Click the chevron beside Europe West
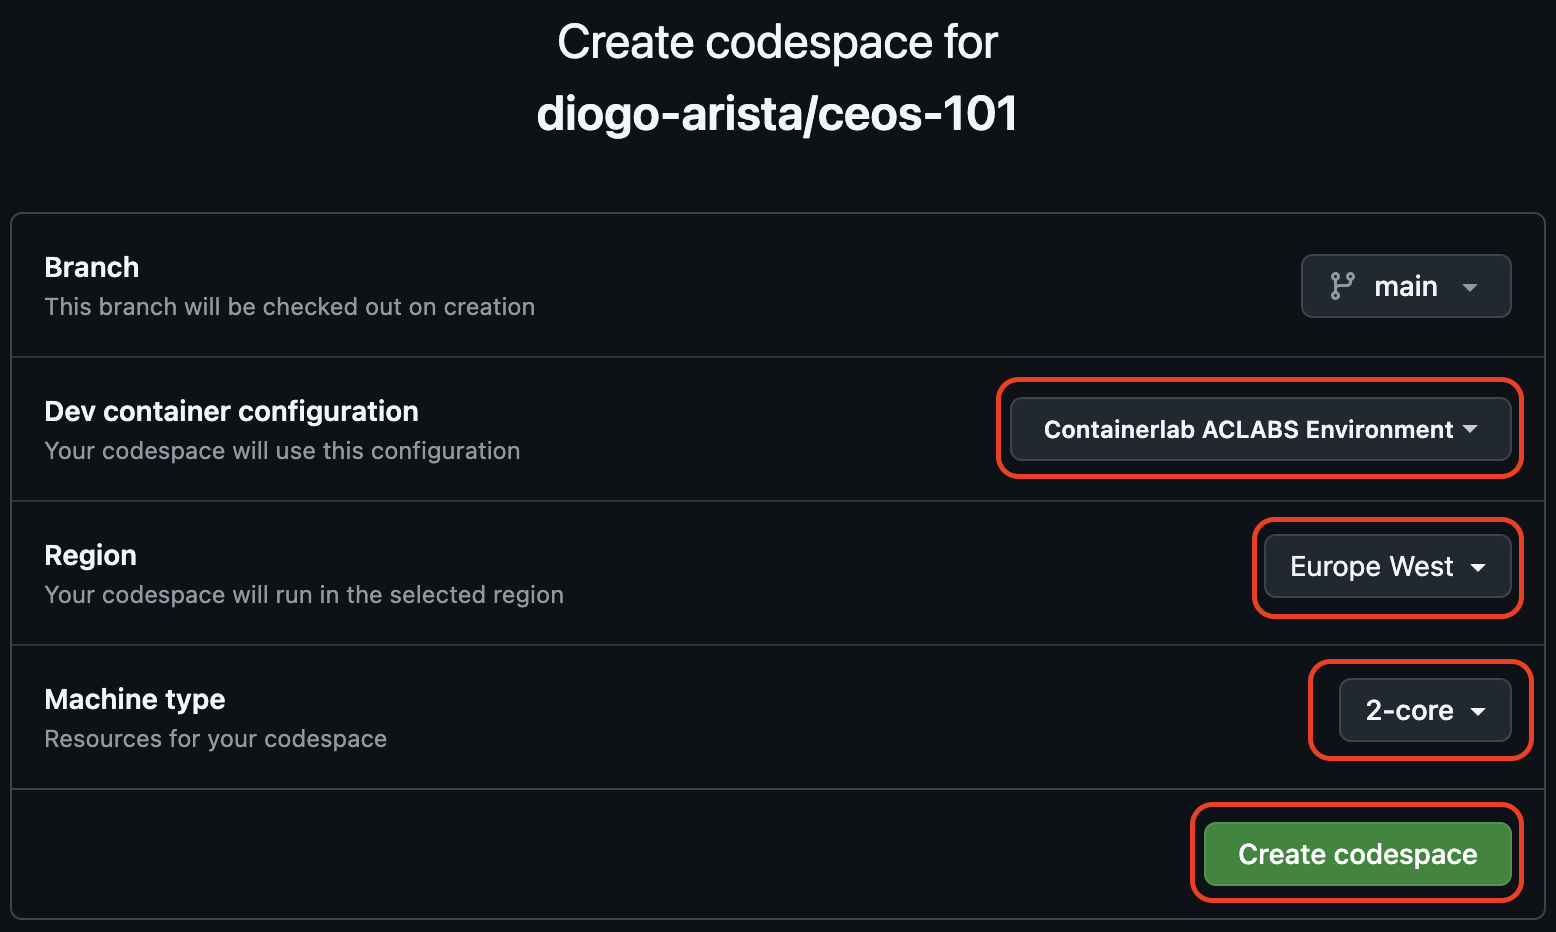This screenshot has height=932, width=1556. pos(1479,567)
